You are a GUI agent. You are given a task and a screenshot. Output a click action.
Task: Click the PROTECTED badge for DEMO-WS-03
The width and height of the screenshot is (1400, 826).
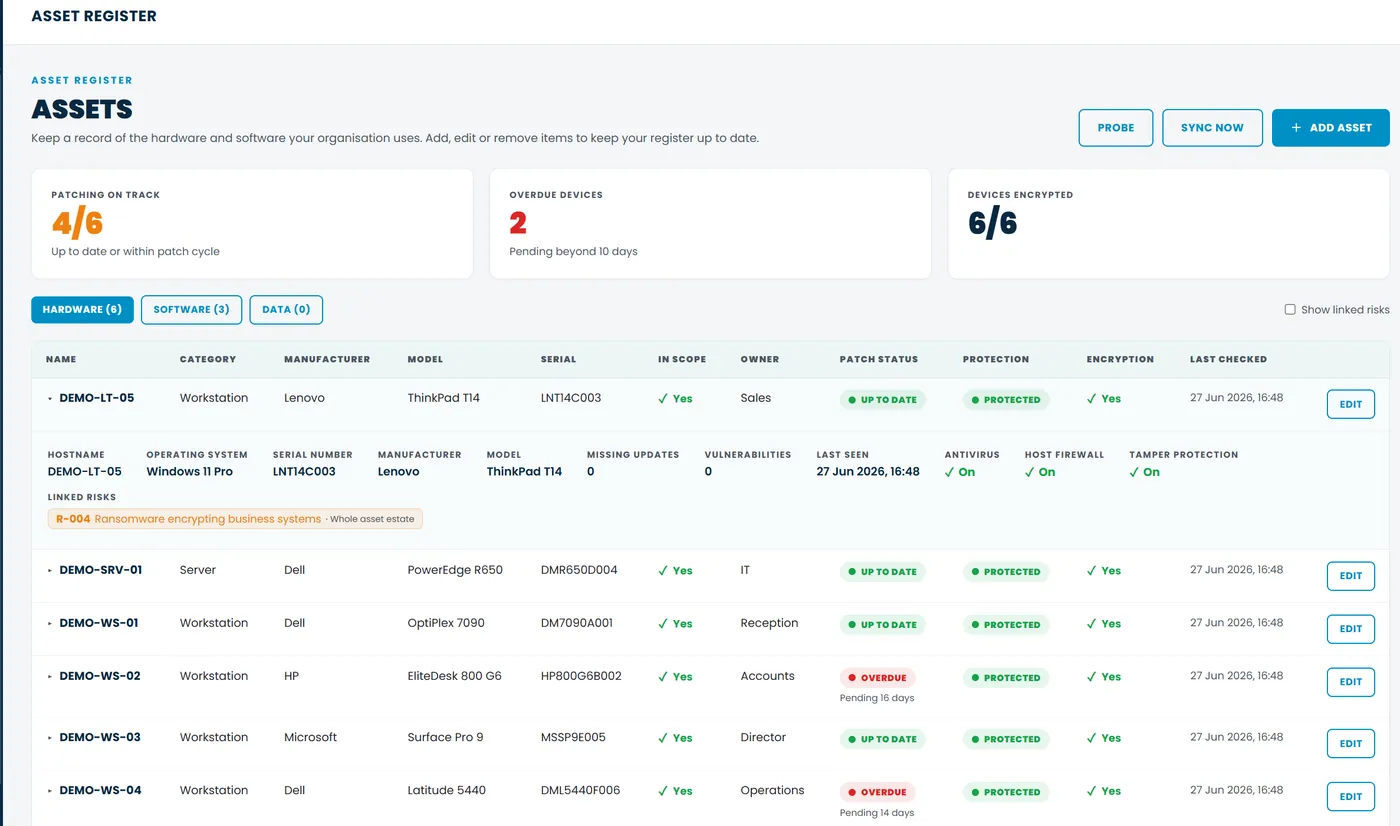coord(1006,739)
